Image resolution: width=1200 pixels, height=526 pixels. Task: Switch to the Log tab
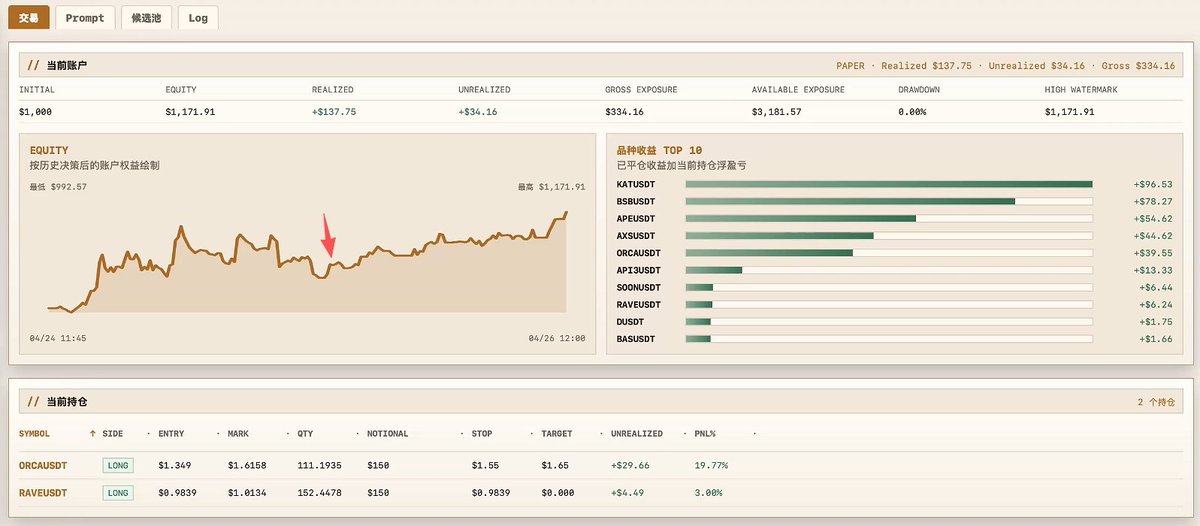(198, 17)
